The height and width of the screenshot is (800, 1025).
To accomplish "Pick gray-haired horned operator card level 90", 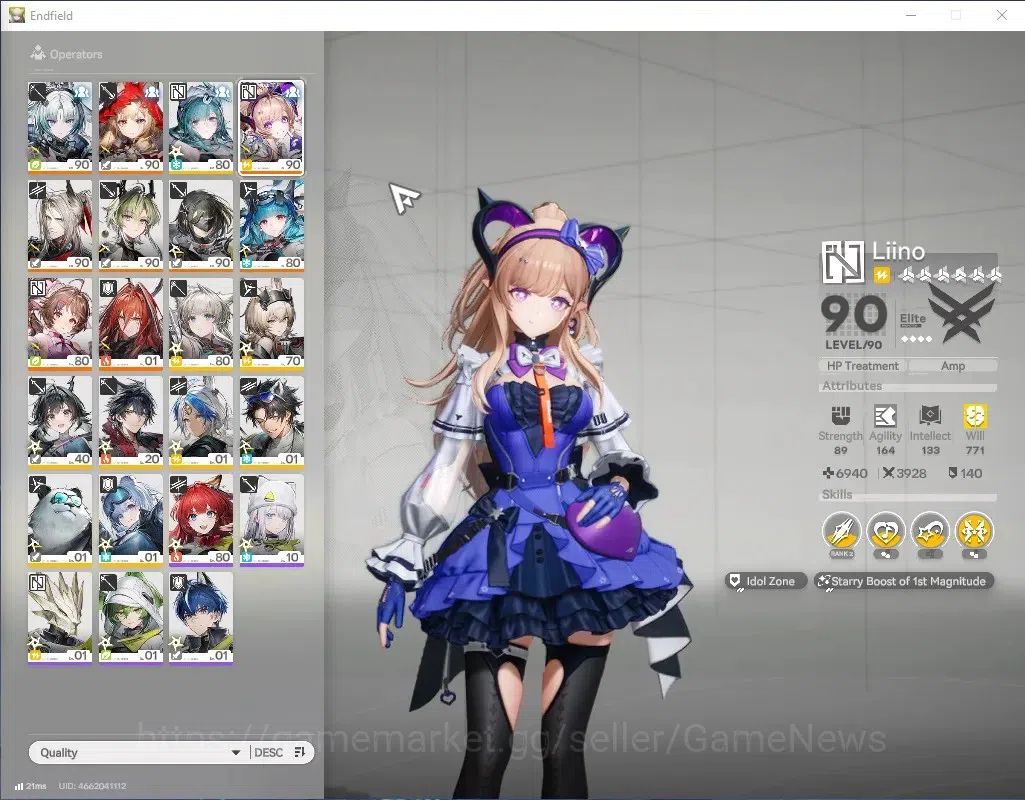I will tap(60, 225).
